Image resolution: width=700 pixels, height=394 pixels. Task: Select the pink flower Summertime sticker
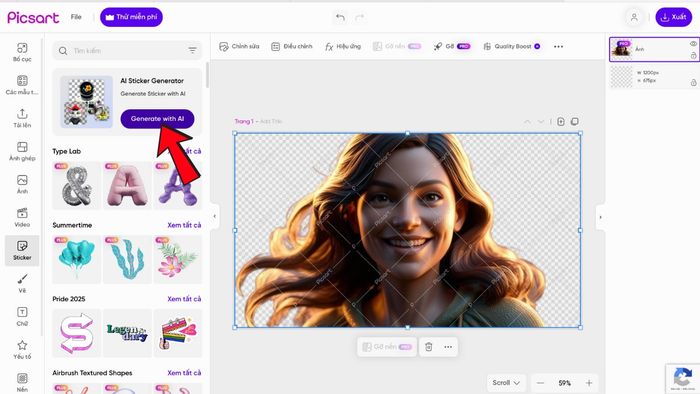[177, 260]
